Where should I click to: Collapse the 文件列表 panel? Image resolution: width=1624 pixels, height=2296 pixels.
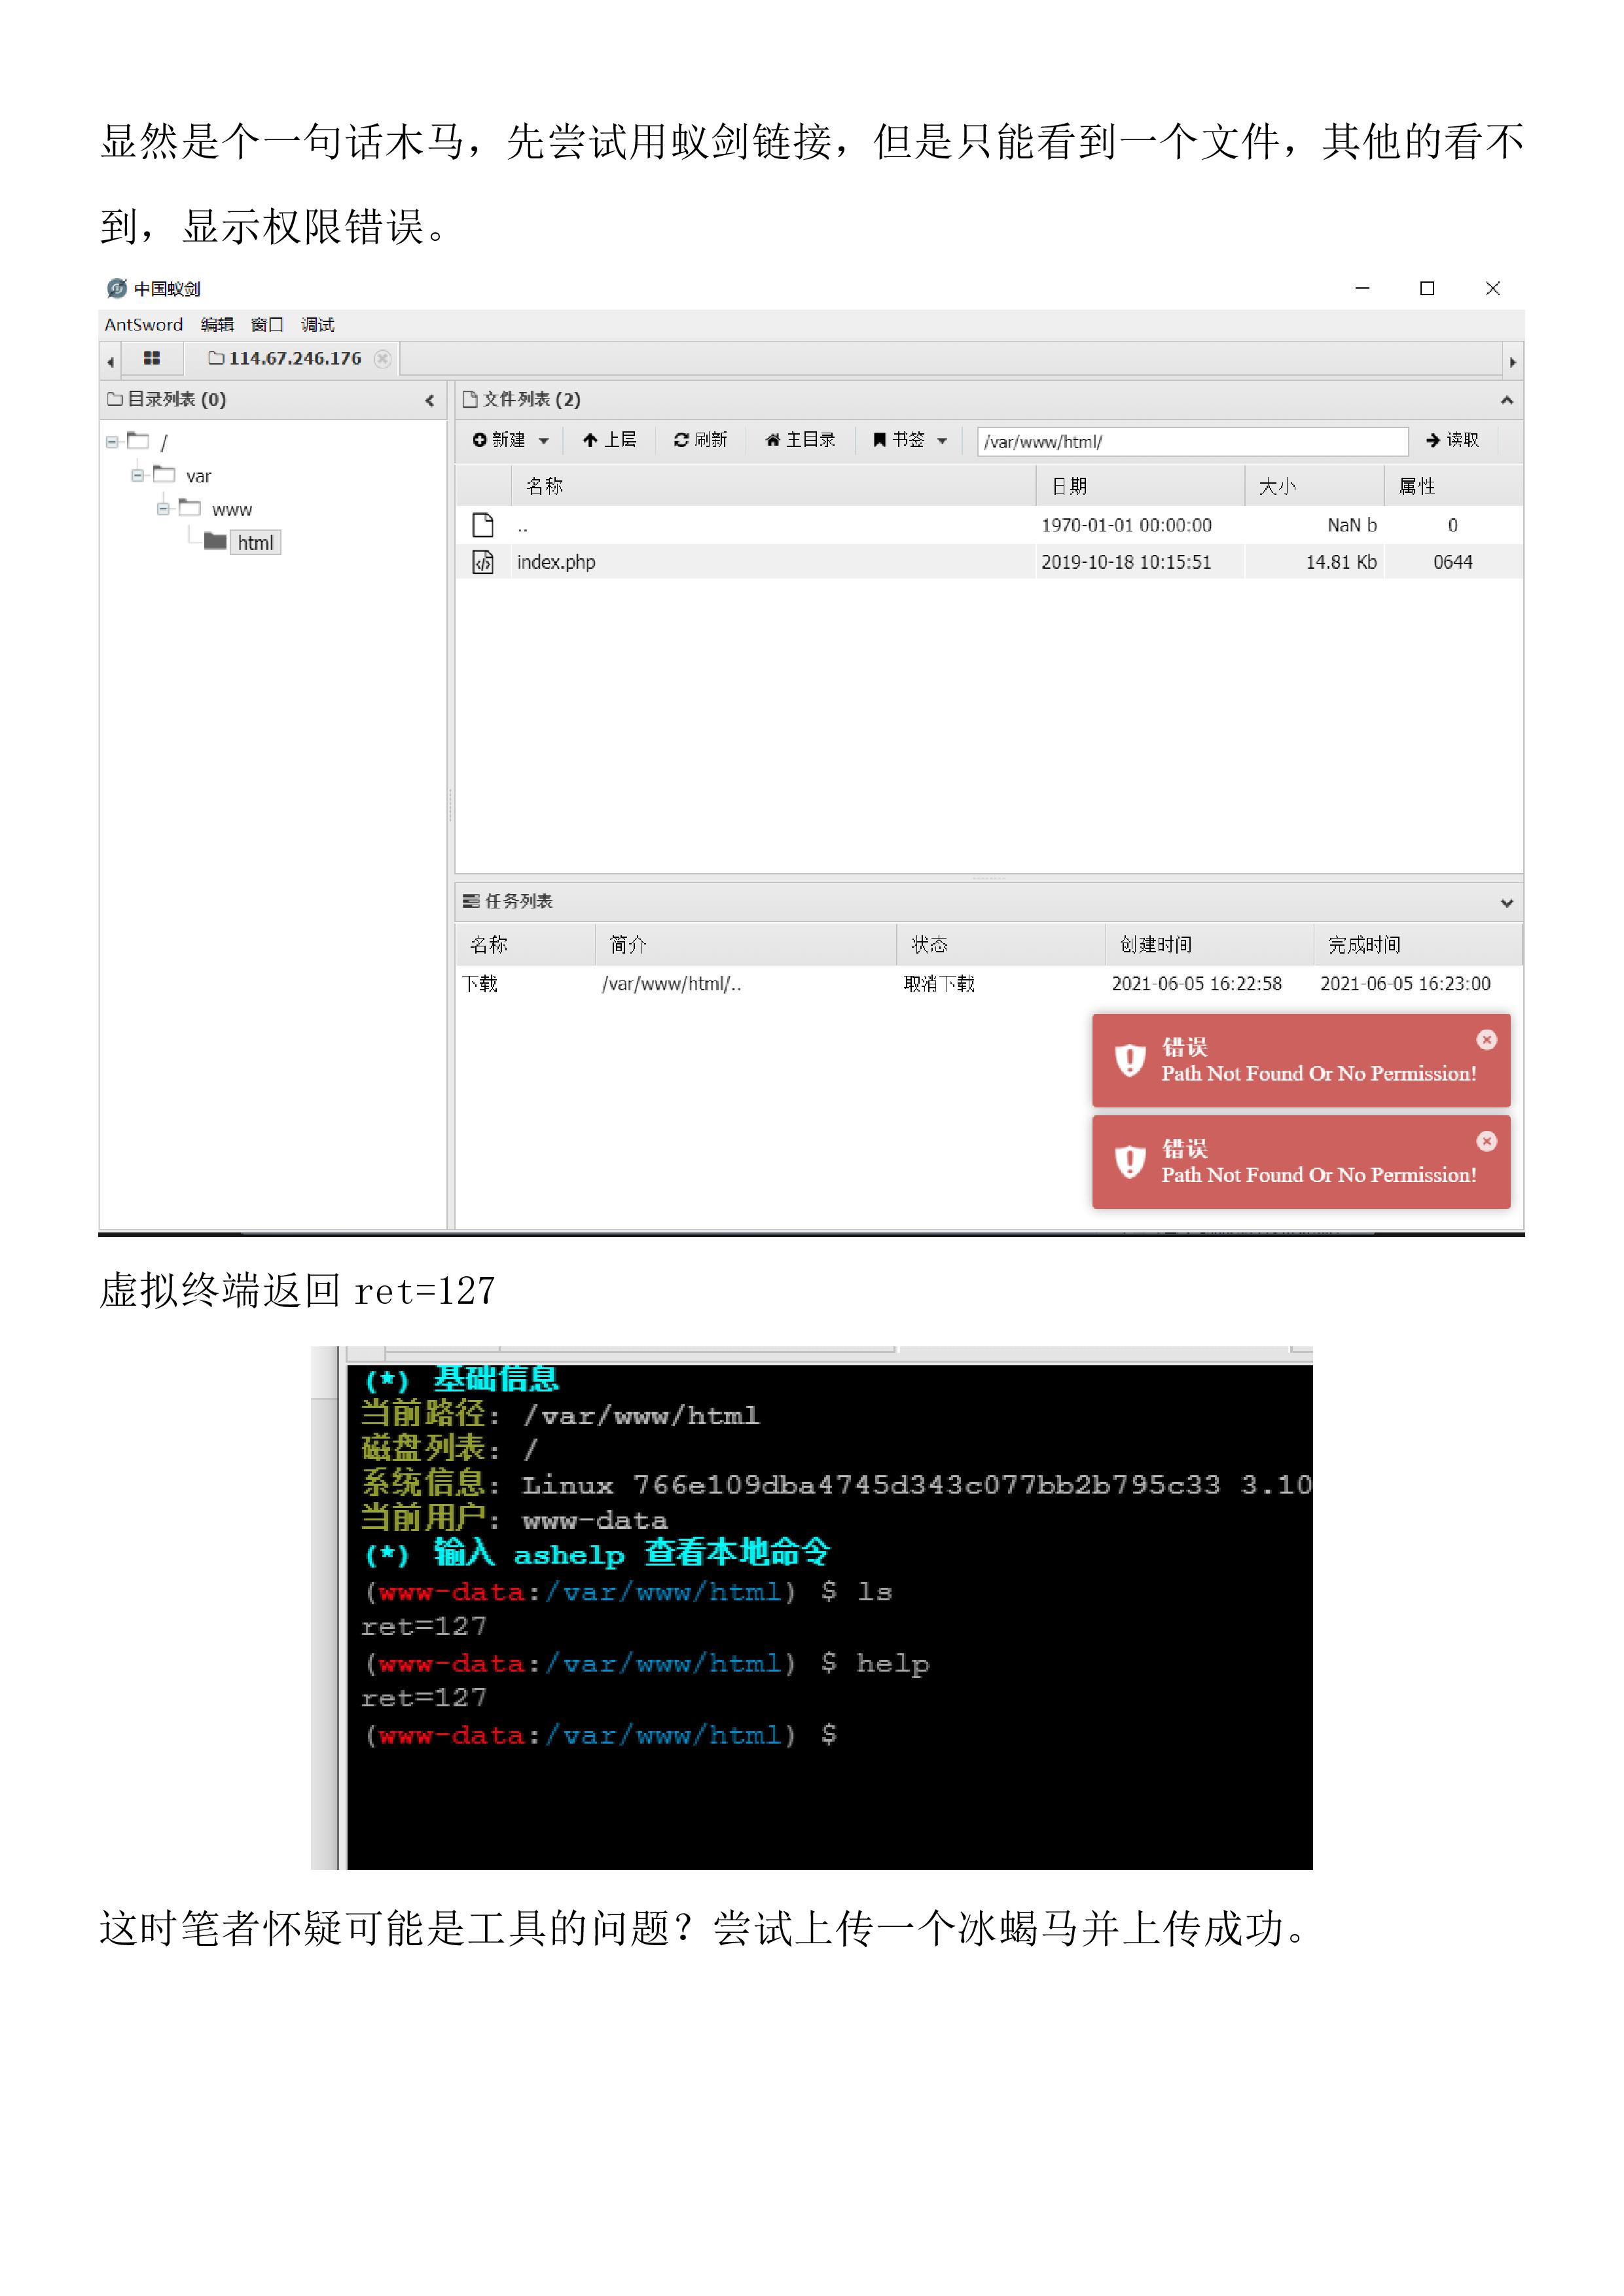[x=1506, y=400]
